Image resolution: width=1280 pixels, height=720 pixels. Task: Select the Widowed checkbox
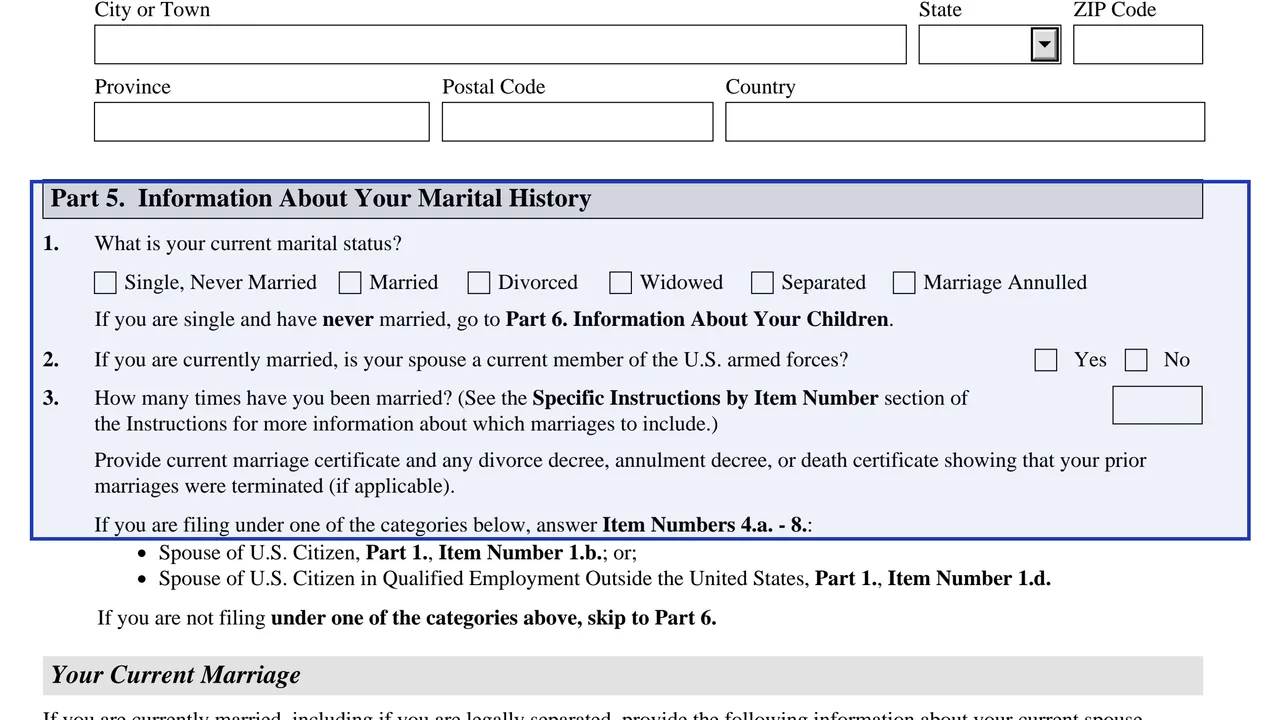621,283
